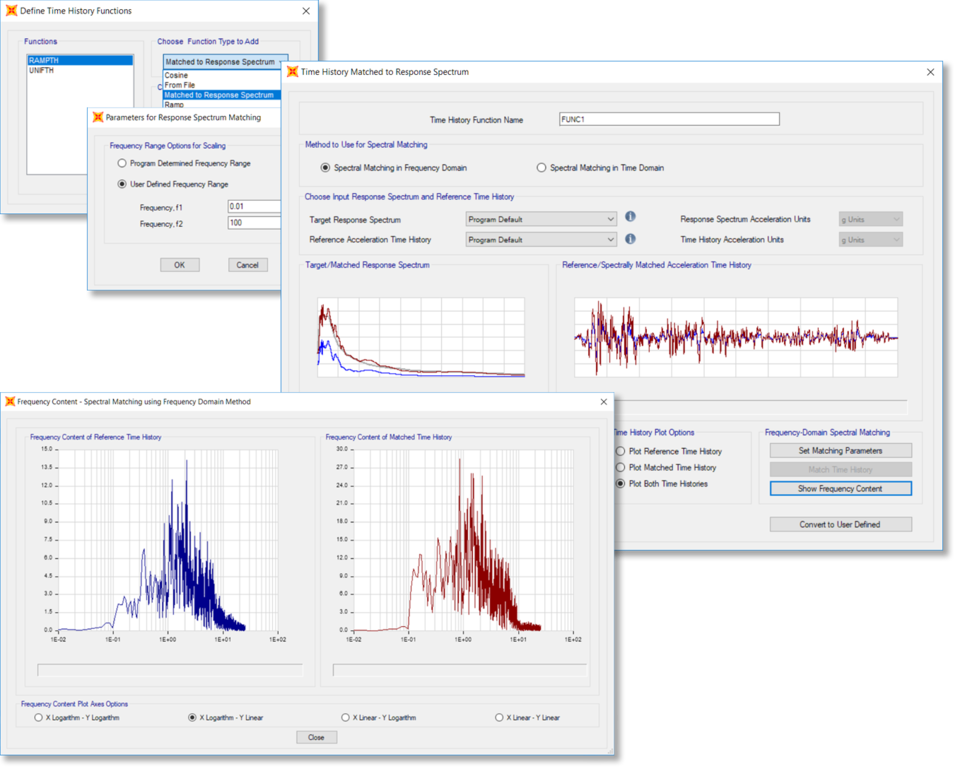Viewport: 960px width, 771px height.
Task: Click Close button in Frequency Content window
Action: (316, 737)
